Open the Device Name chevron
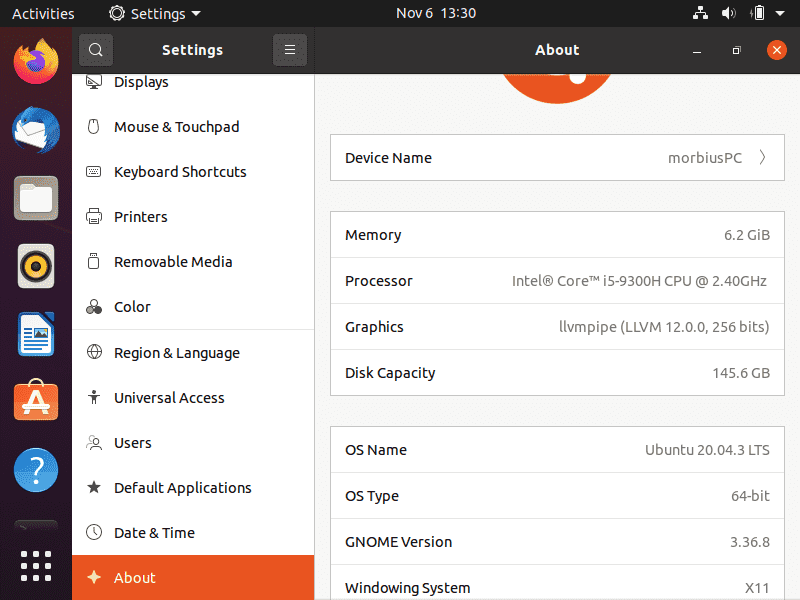 762,158
